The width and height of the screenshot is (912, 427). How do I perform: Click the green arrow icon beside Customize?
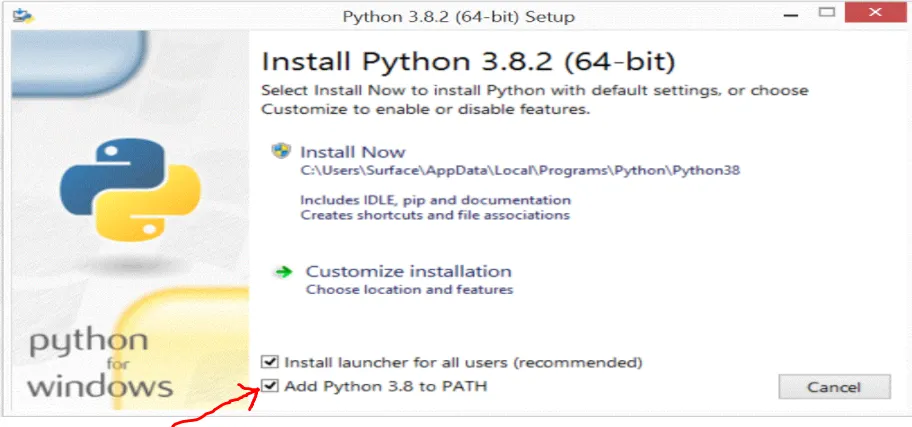coord(283,272)
